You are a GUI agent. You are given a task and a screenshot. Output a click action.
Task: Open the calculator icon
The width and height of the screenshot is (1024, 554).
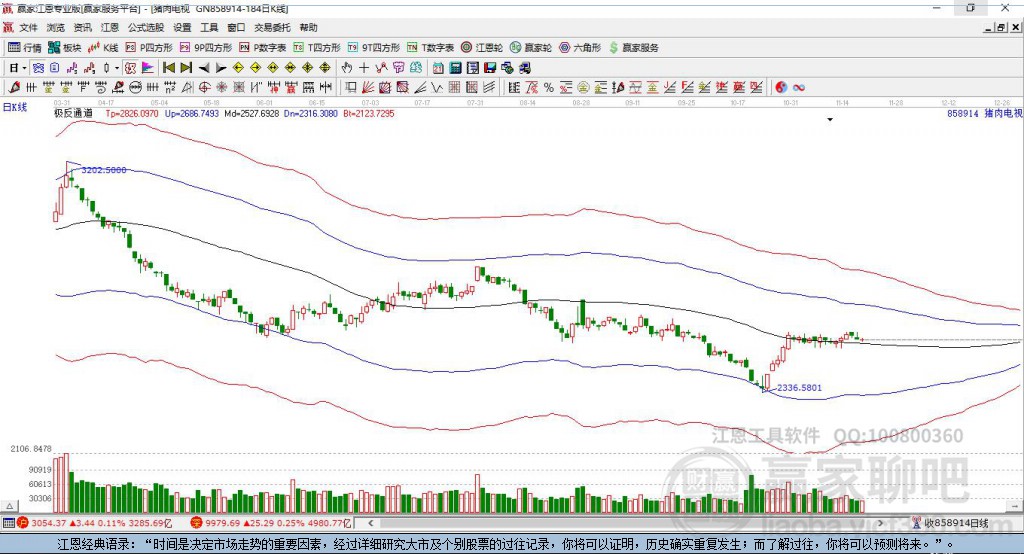coord(455,68)
